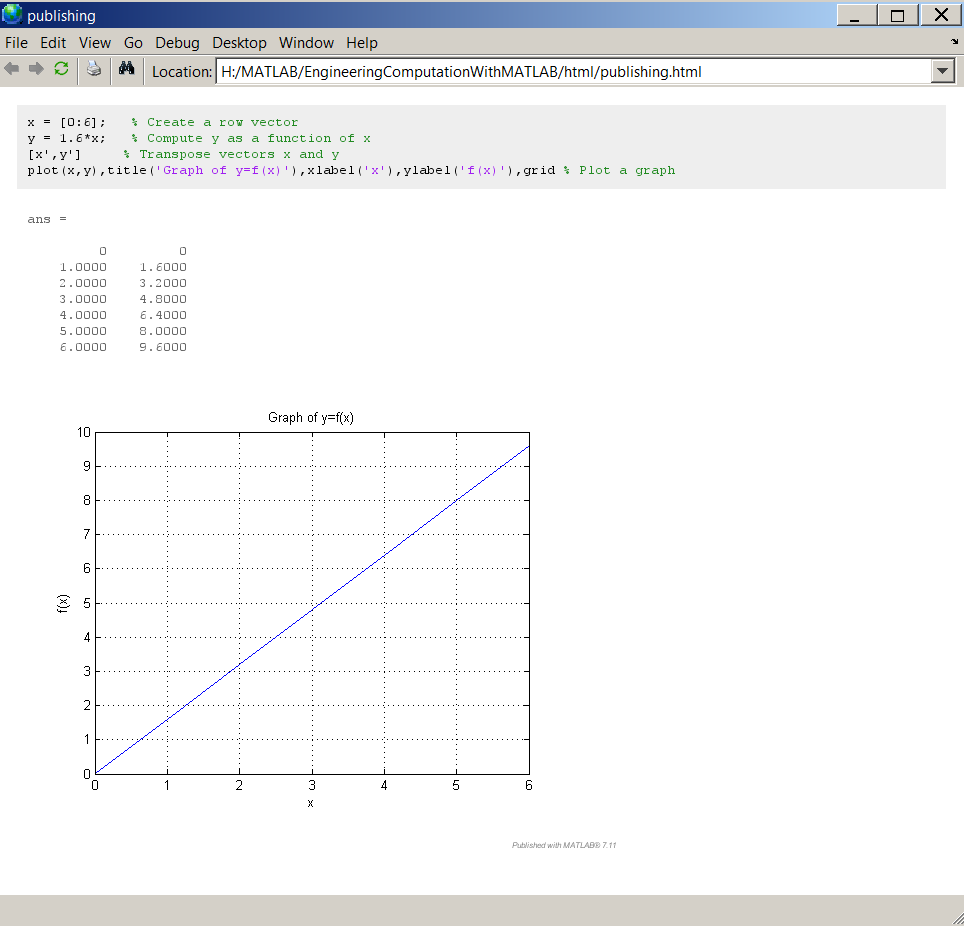964x926 pixels.
Task: Open the Go menu
Action: point(133,43)
